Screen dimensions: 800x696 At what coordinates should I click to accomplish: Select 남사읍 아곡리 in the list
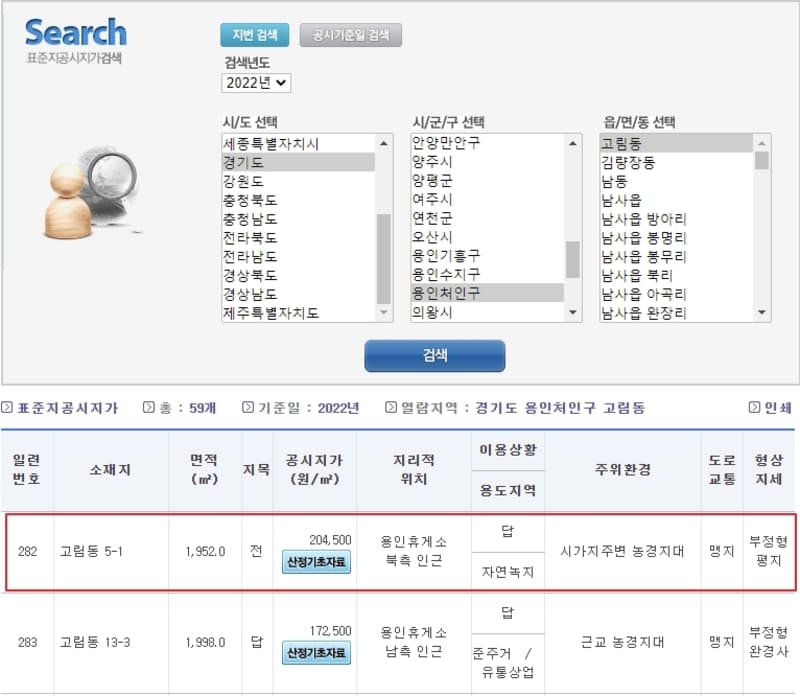pos(676,294)
